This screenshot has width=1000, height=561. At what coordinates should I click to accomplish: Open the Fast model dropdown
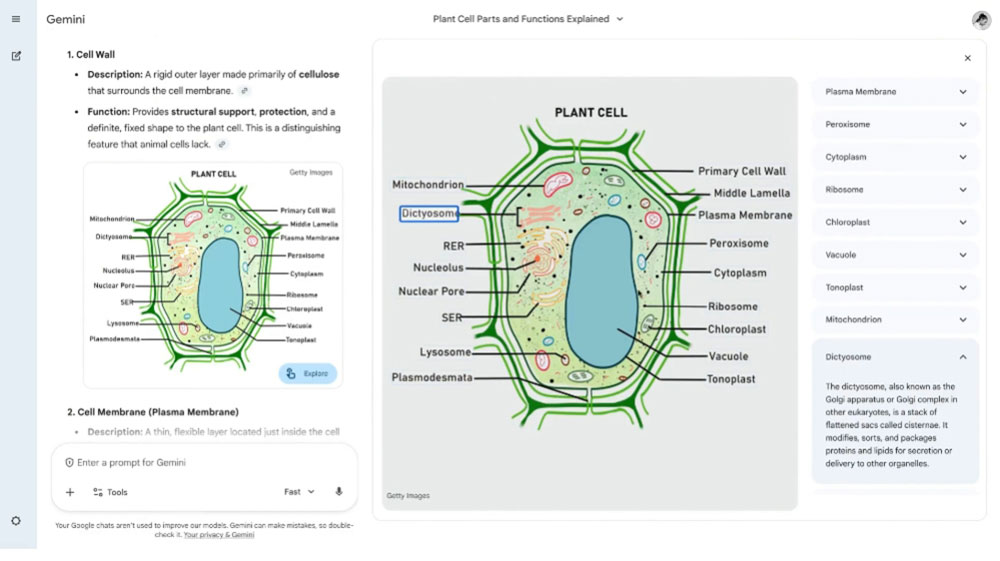[299, 492]
